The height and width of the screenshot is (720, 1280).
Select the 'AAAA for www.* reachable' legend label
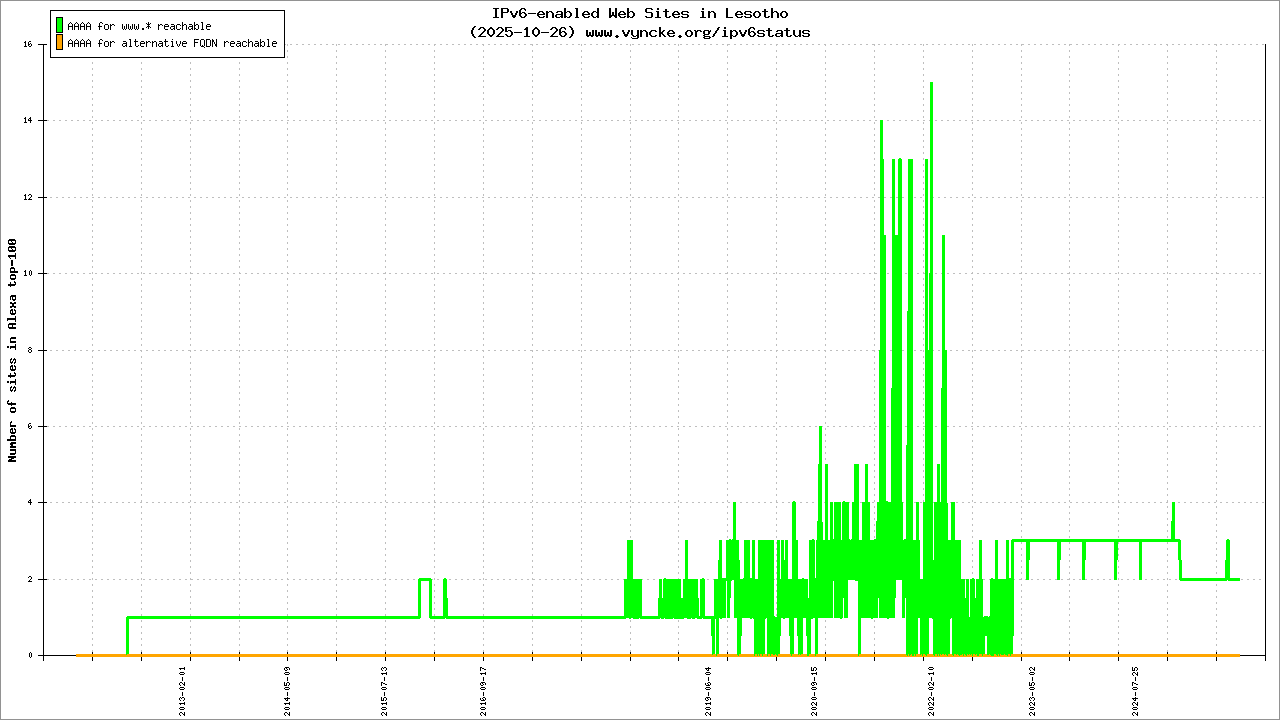(x=139, y=26)
